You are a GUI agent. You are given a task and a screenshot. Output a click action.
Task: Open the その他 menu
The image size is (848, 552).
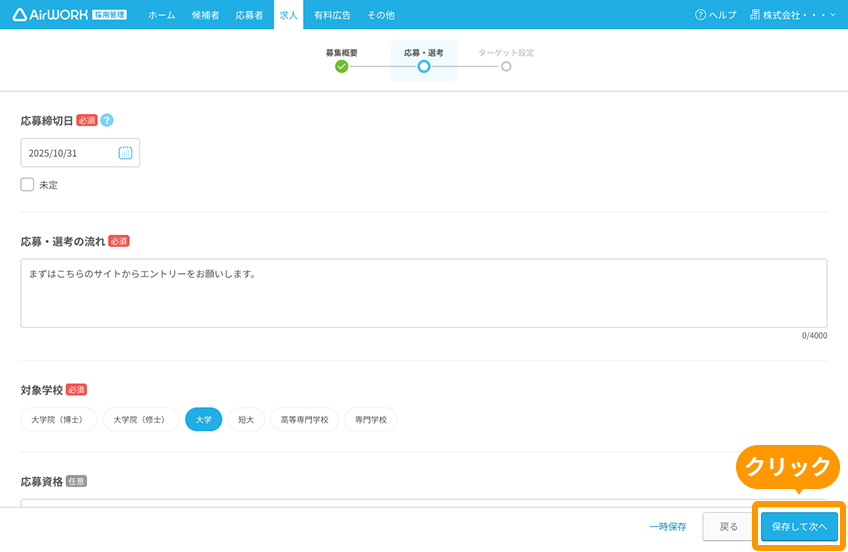[381, 15]
